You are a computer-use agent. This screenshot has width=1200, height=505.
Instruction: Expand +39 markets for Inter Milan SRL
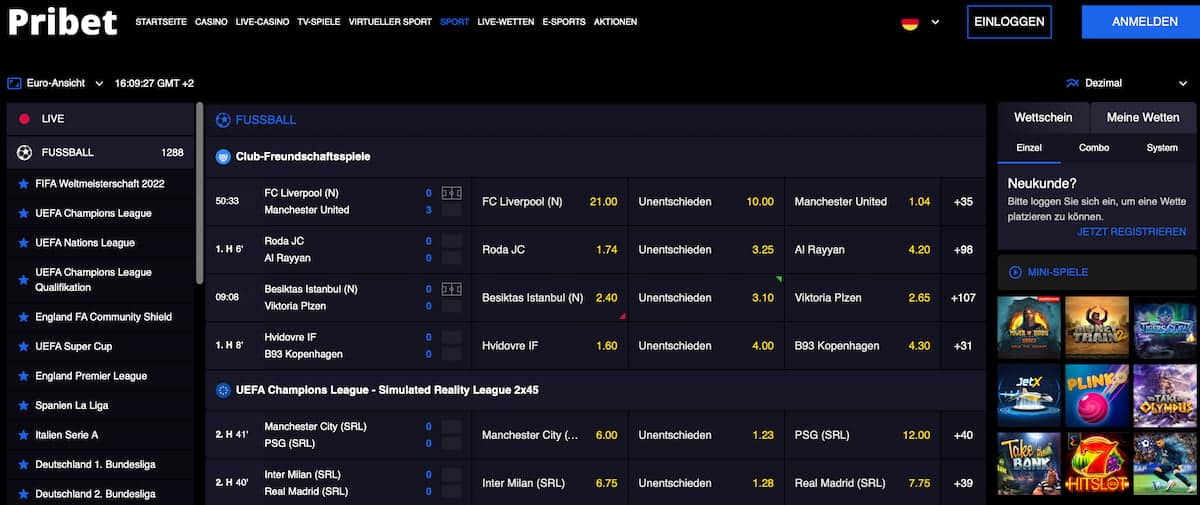[x=964, y=484]
